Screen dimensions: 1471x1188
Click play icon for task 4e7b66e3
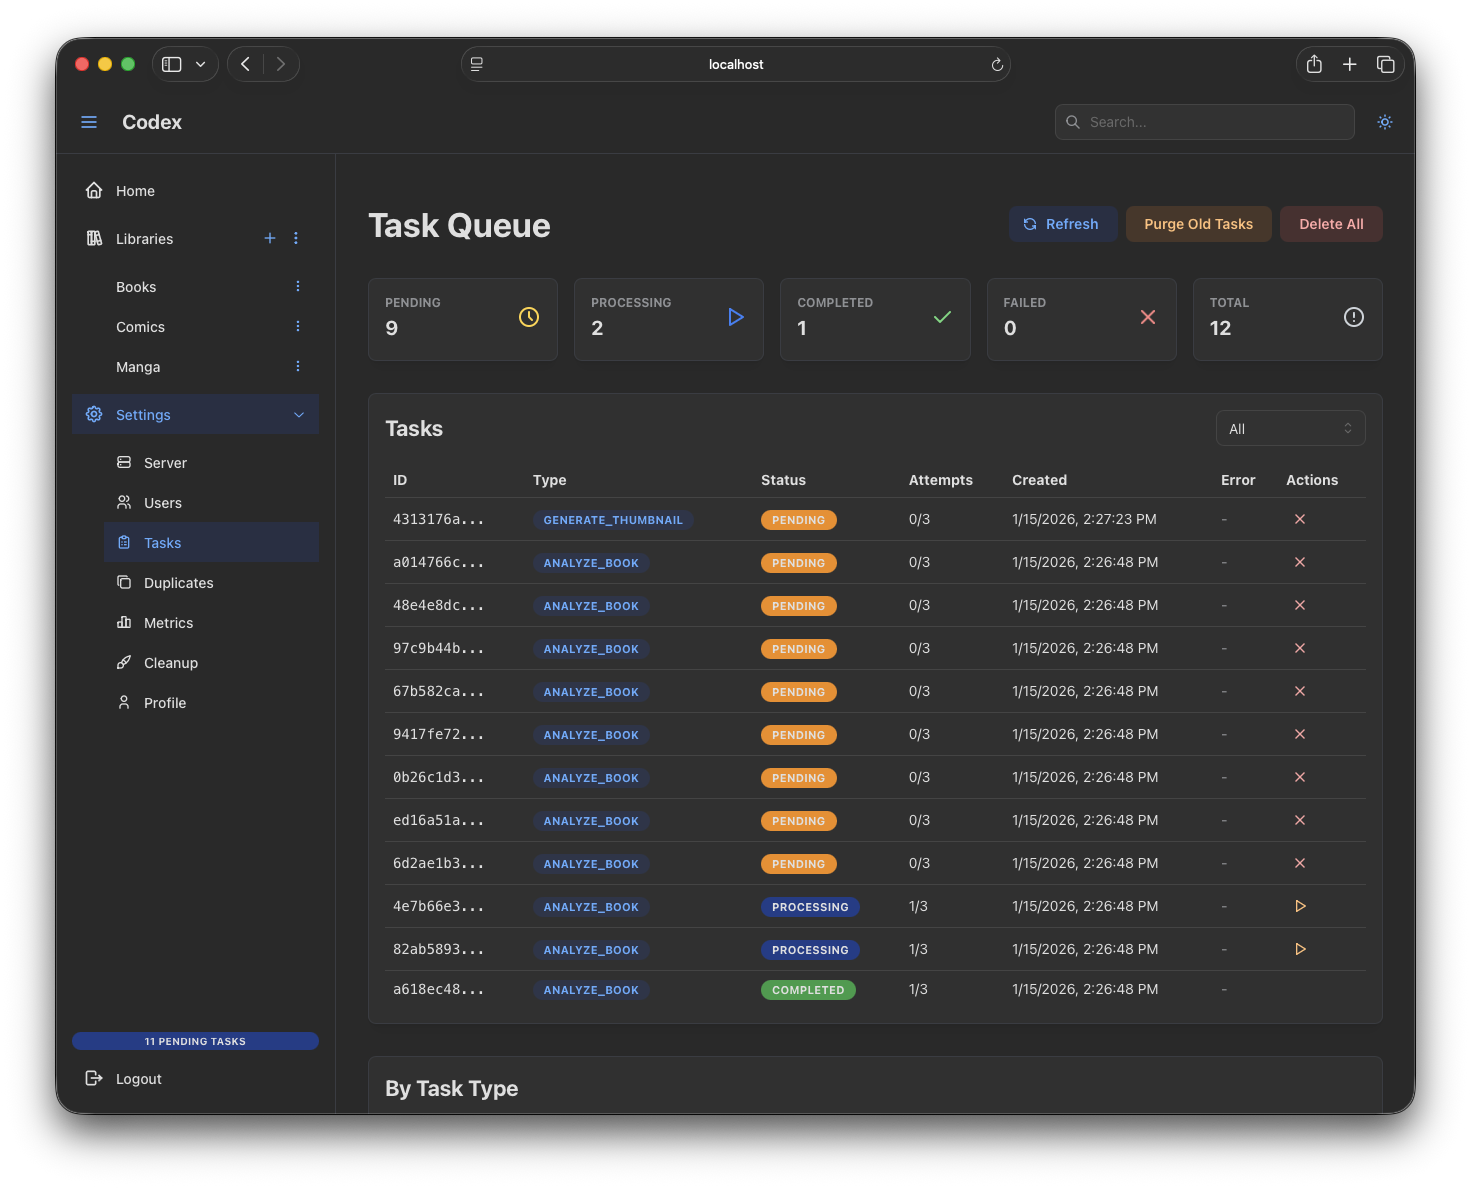click(x=1299, y=906)
